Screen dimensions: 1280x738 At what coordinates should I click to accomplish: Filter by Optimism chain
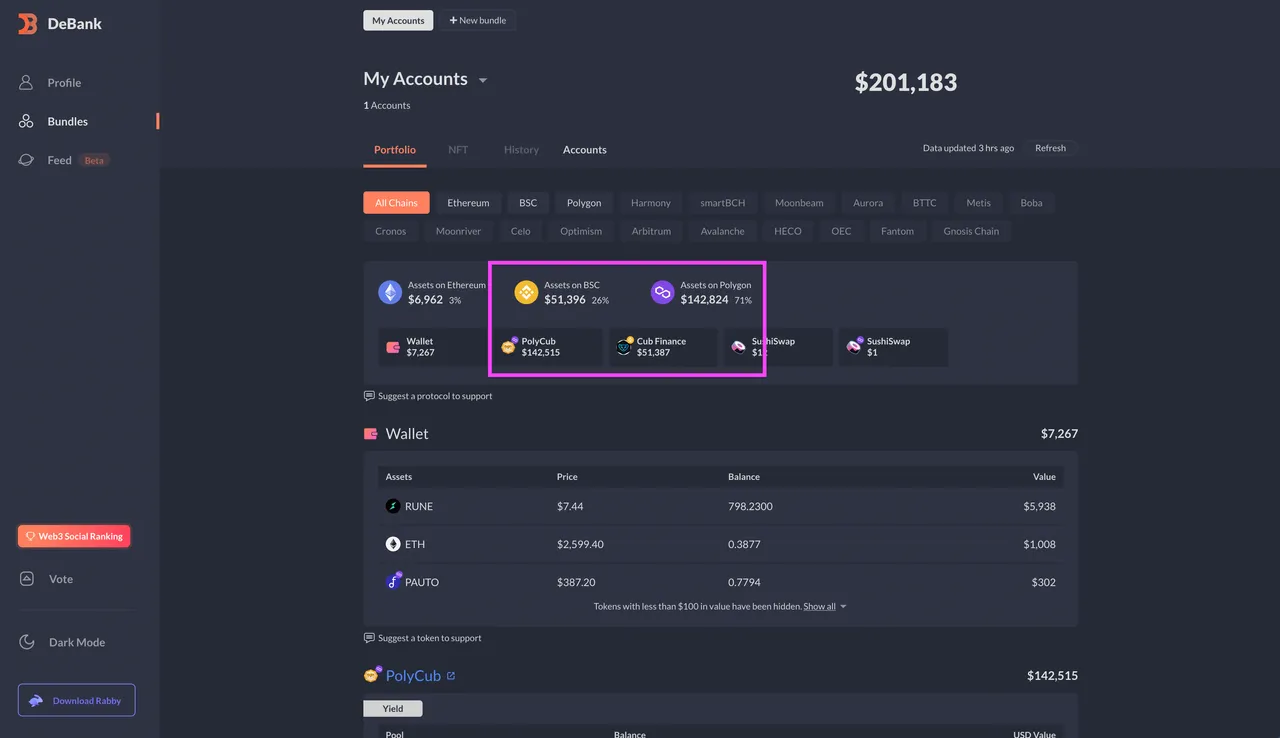[581, 231]
